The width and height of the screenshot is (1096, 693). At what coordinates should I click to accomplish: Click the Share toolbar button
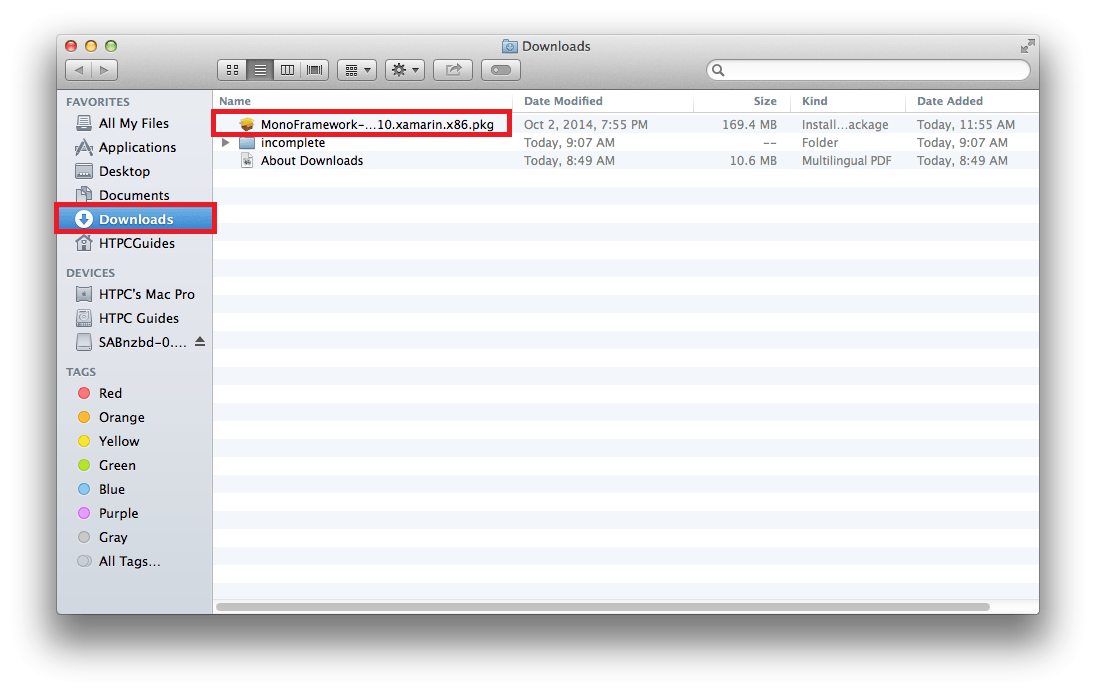click(453, 70)
